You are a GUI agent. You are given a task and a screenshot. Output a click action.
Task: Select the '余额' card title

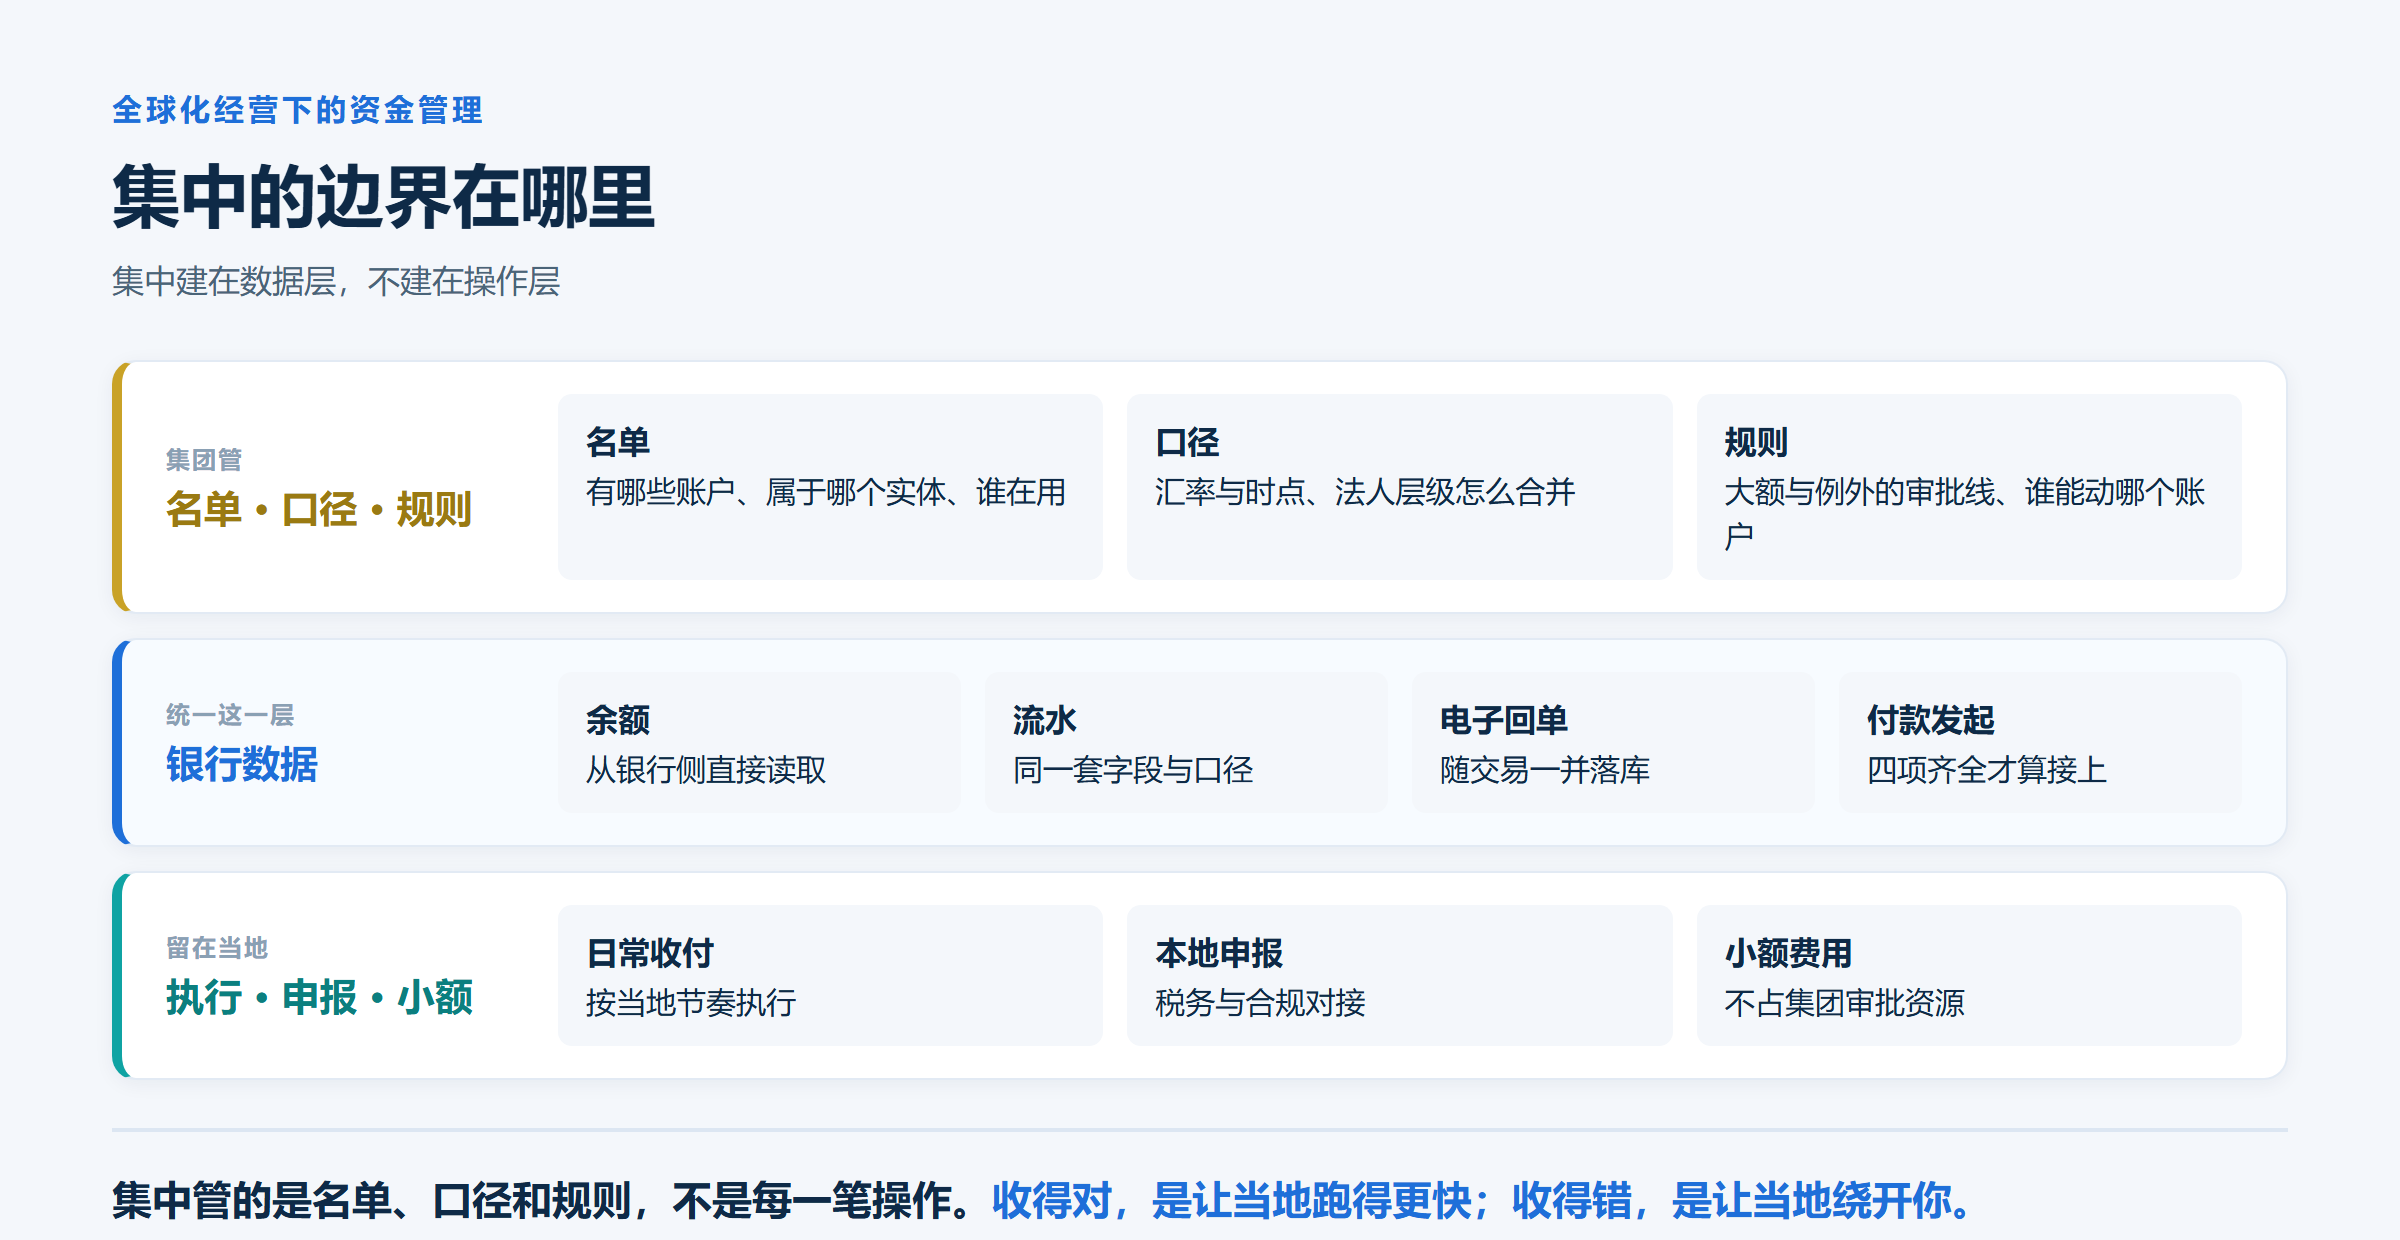618,720
